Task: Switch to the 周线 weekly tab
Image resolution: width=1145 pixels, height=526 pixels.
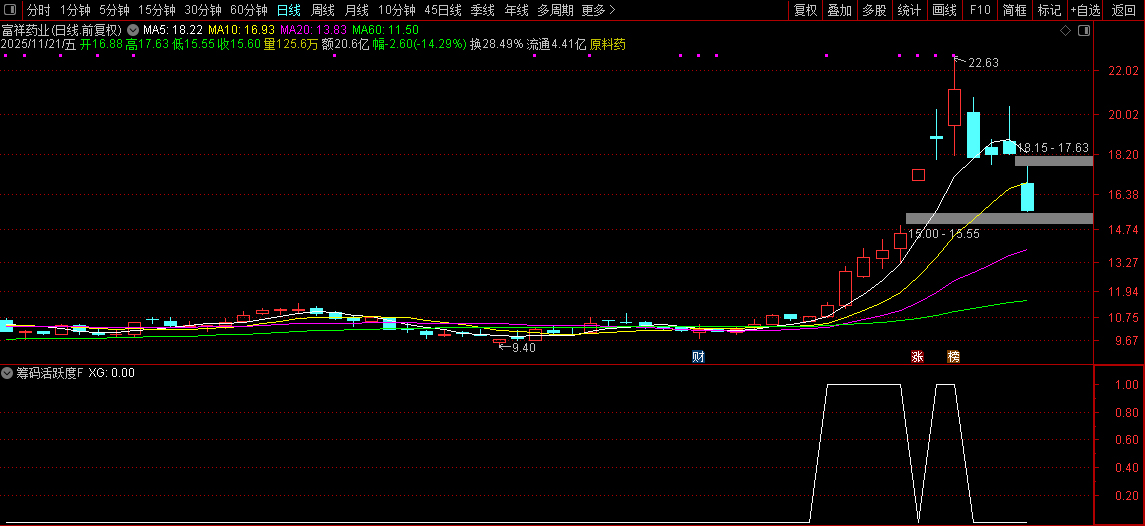Action: click(x=322, y=10)
